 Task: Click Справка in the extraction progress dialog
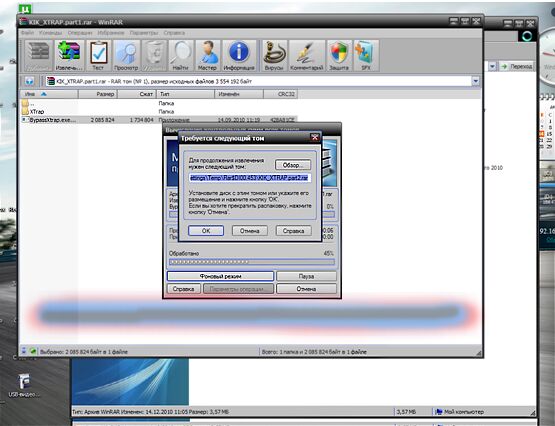click(183, 289)
